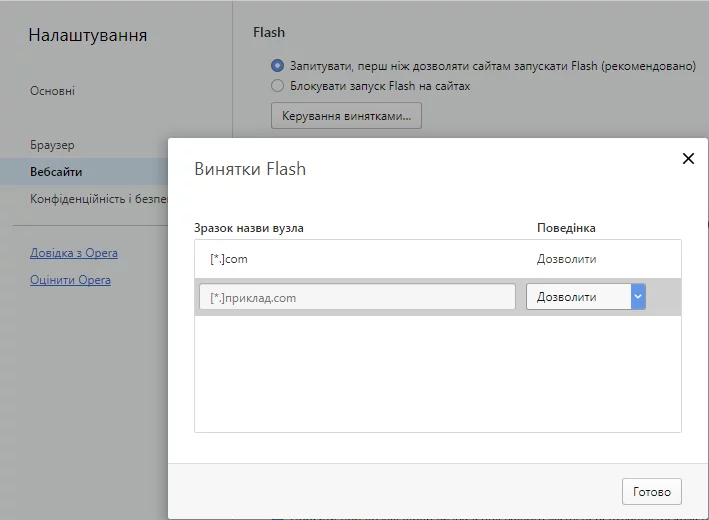Focus the [*.]приклад.com hostname input

[x=357, y=297]
